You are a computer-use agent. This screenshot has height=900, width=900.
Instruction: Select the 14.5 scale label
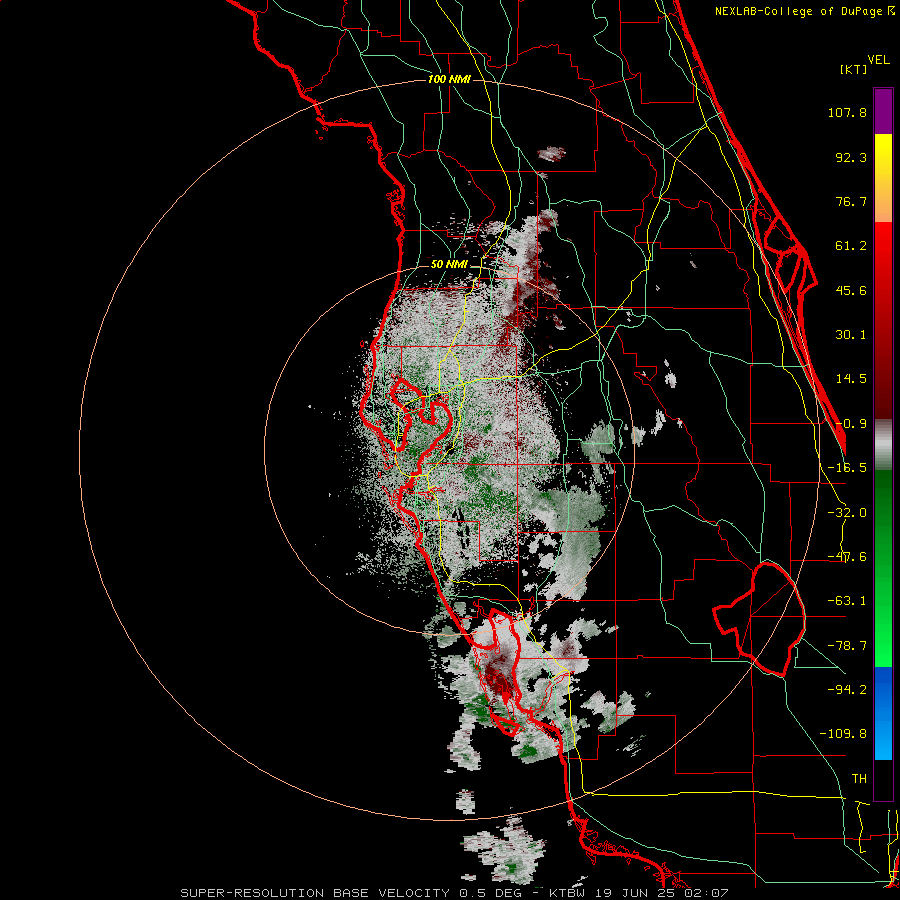pos(851,379)
